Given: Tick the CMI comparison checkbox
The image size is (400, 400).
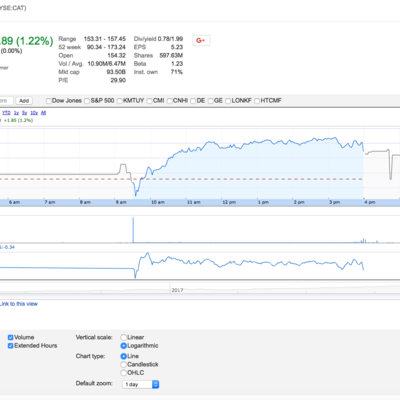Looking at the screenshot, I should coord(150,101).
